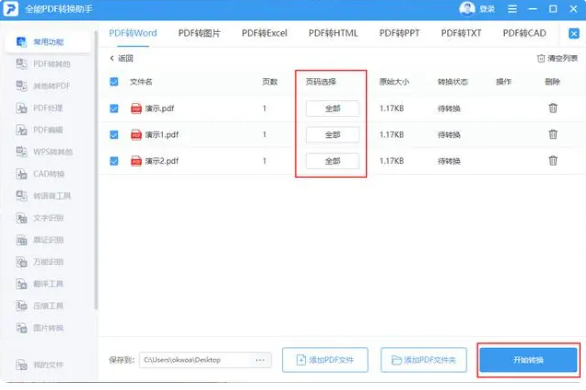Select the file name 演示.pdf
The height and width of the screenshot is (390, 586).
coord(160,109)
